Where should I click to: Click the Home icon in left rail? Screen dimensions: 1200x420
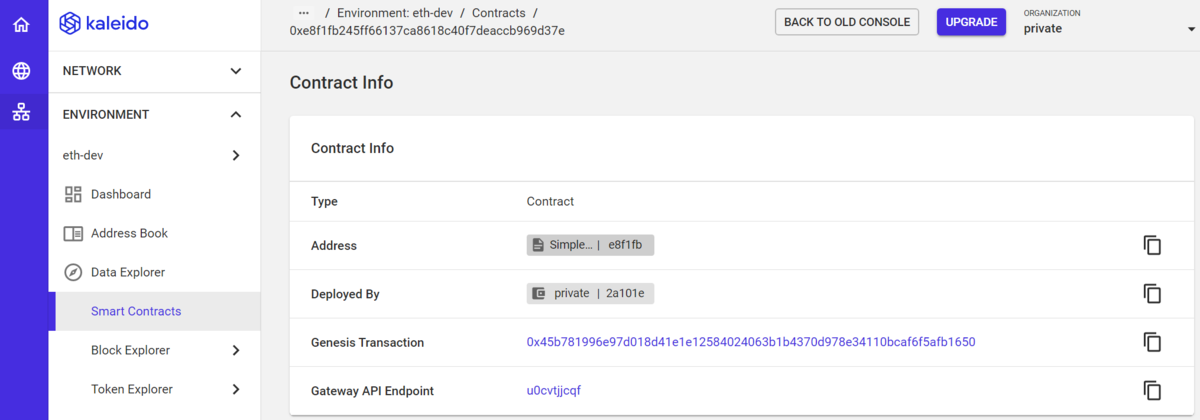point(21,24)
